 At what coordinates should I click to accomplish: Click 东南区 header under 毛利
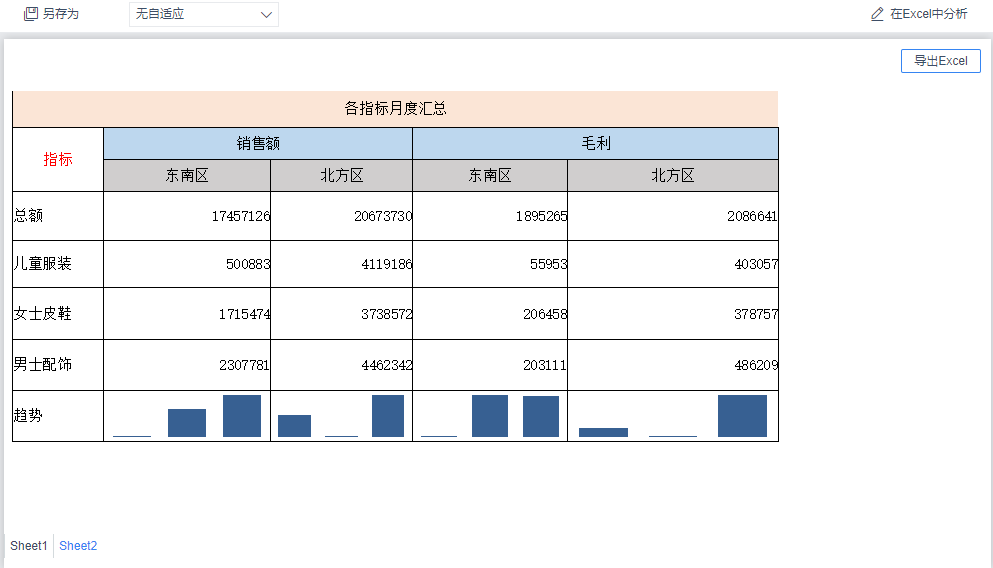pos(490,175)
